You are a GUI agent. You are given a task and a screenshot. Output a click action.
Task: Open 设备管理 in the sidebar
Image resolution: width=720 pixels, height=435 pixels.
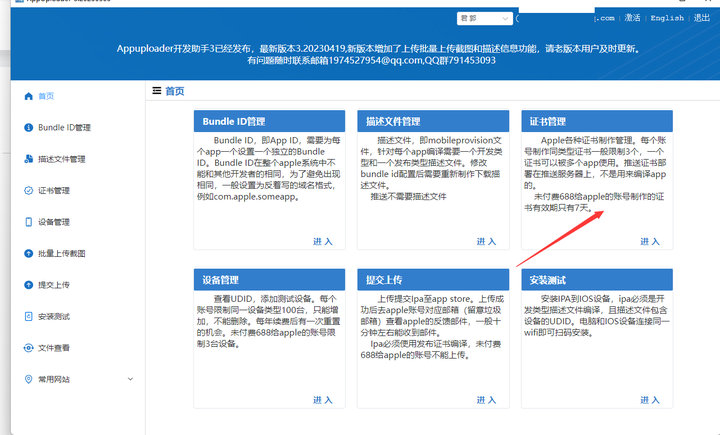pos(54,222)
